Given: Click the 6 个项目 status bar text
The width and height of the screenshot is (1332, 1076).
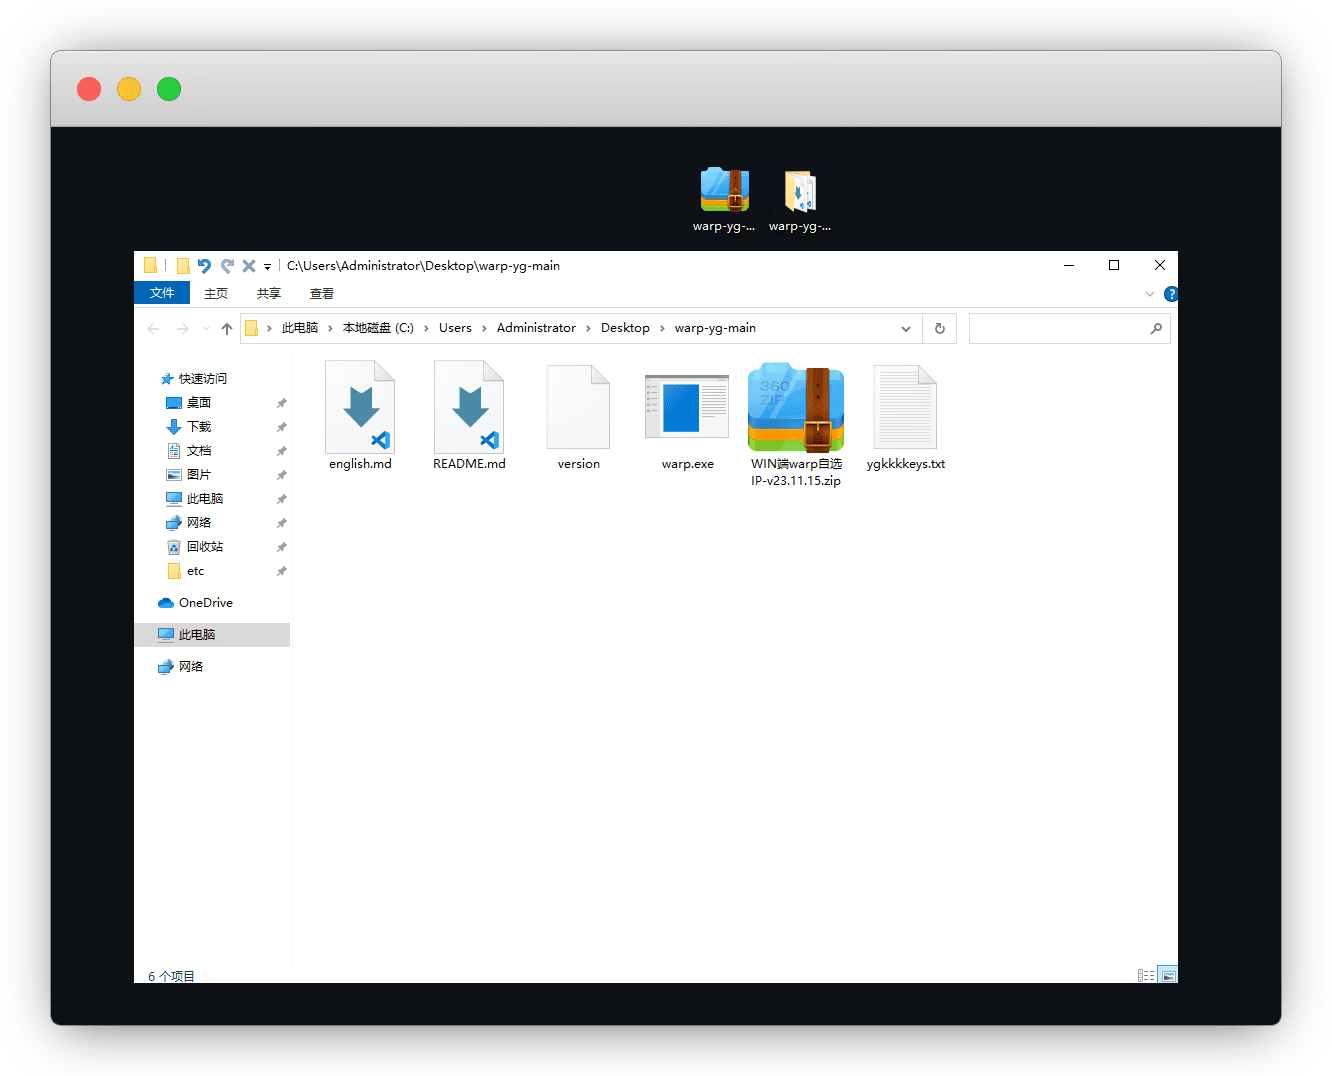Looking at the screenshot, I should [171, 976].
